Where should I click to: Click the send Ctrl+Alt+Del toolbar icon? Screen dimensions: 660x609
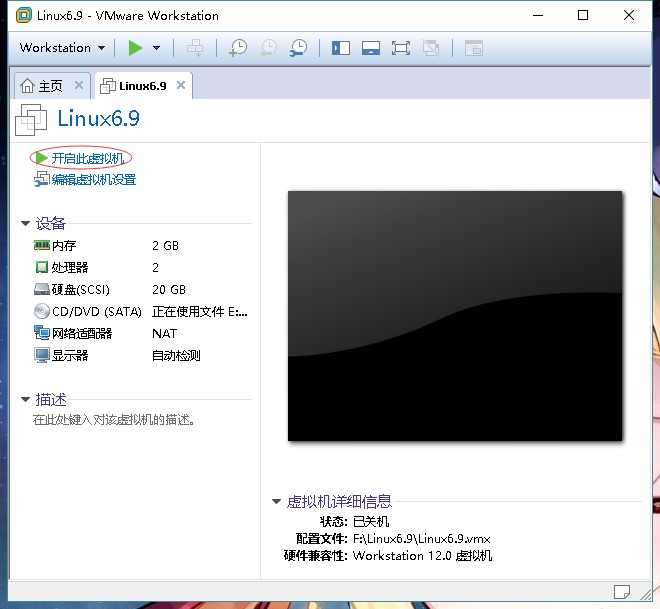point(195,48)
